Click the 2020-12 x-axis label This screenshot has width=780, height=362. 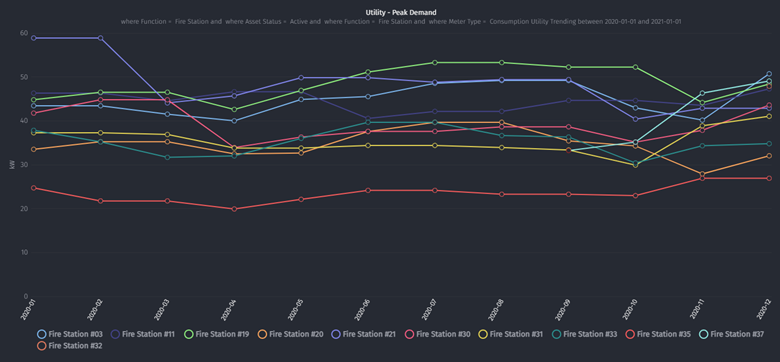click(x=765, y=310)
